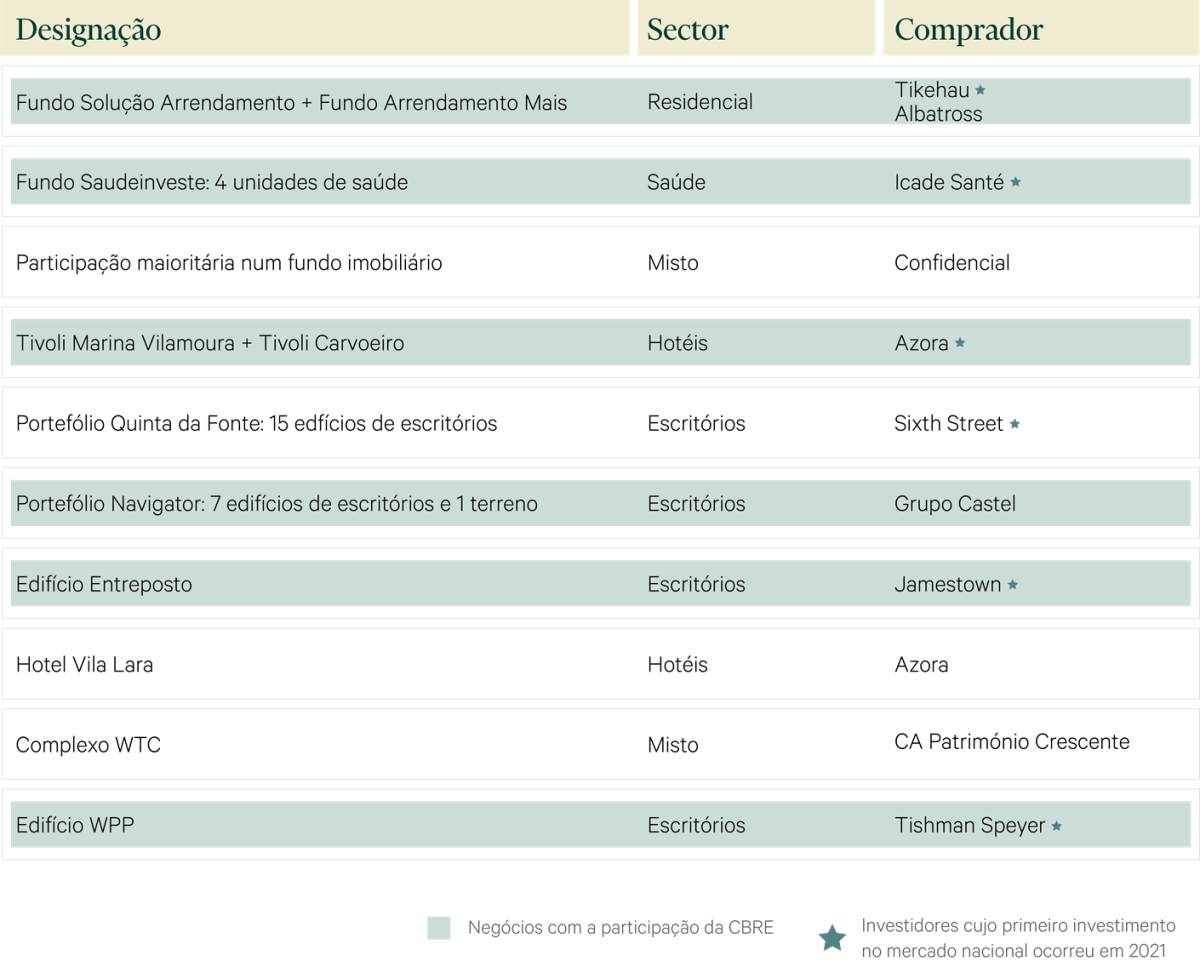The image size is (1200, 961).
Task: Click the star beside Sixth Street
Action: point(1015,424)
